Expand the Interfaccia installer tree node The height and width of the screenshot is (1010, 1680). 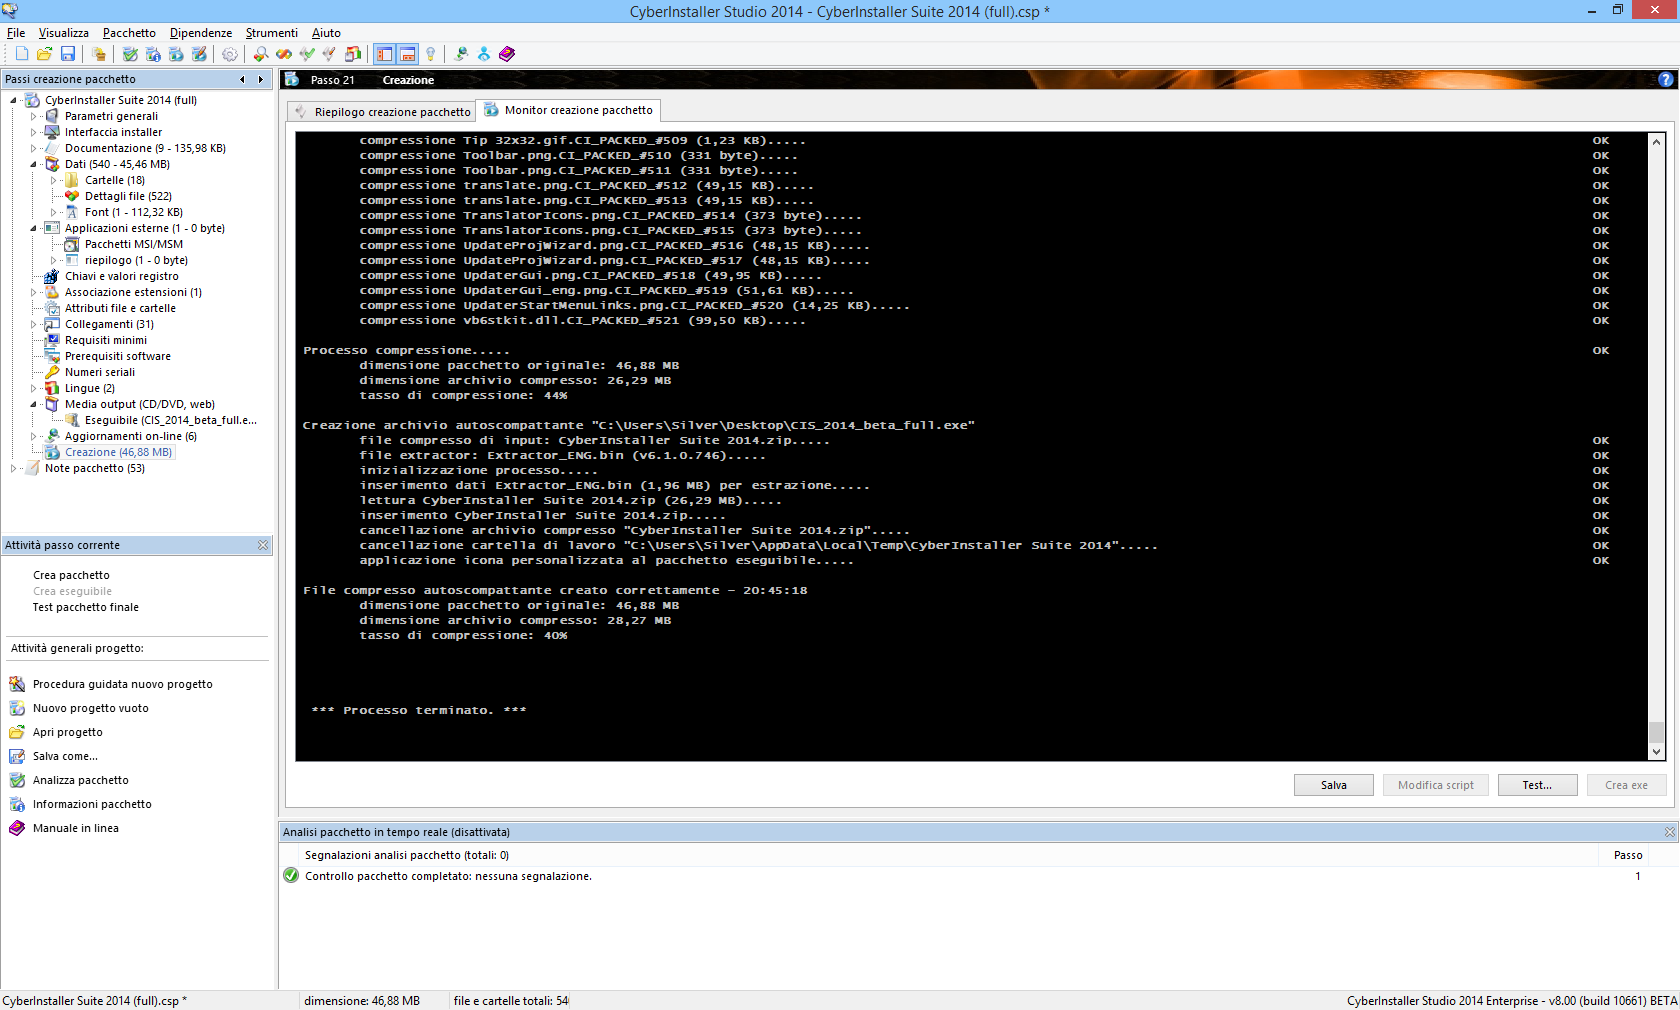(x=33, y=132)
